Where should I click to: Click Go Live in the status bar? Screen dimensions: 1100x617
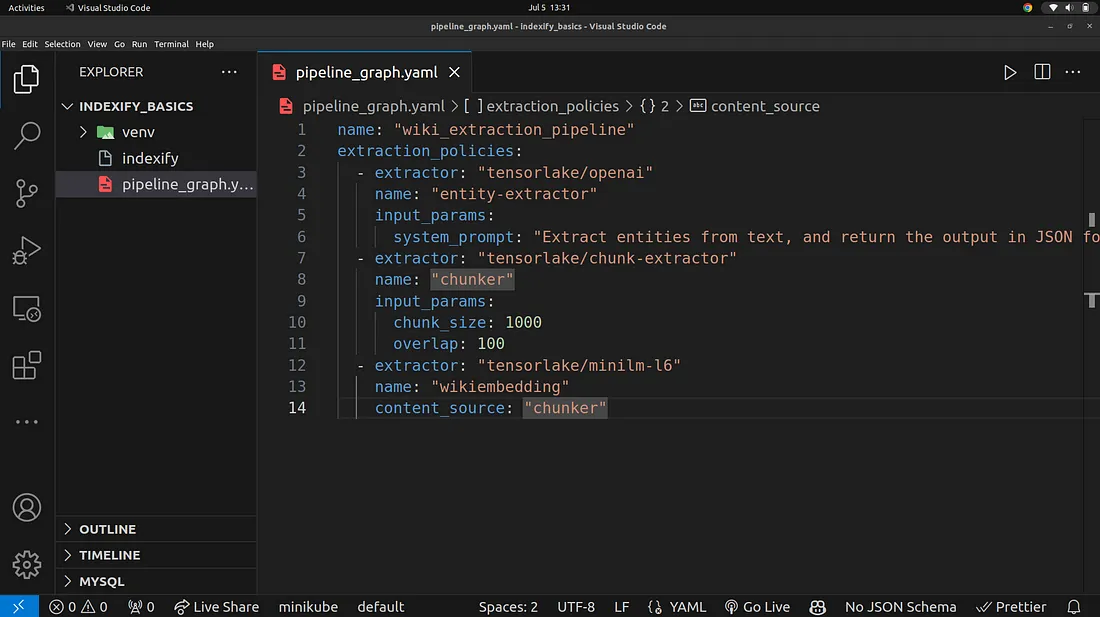(x=757, y=606)
